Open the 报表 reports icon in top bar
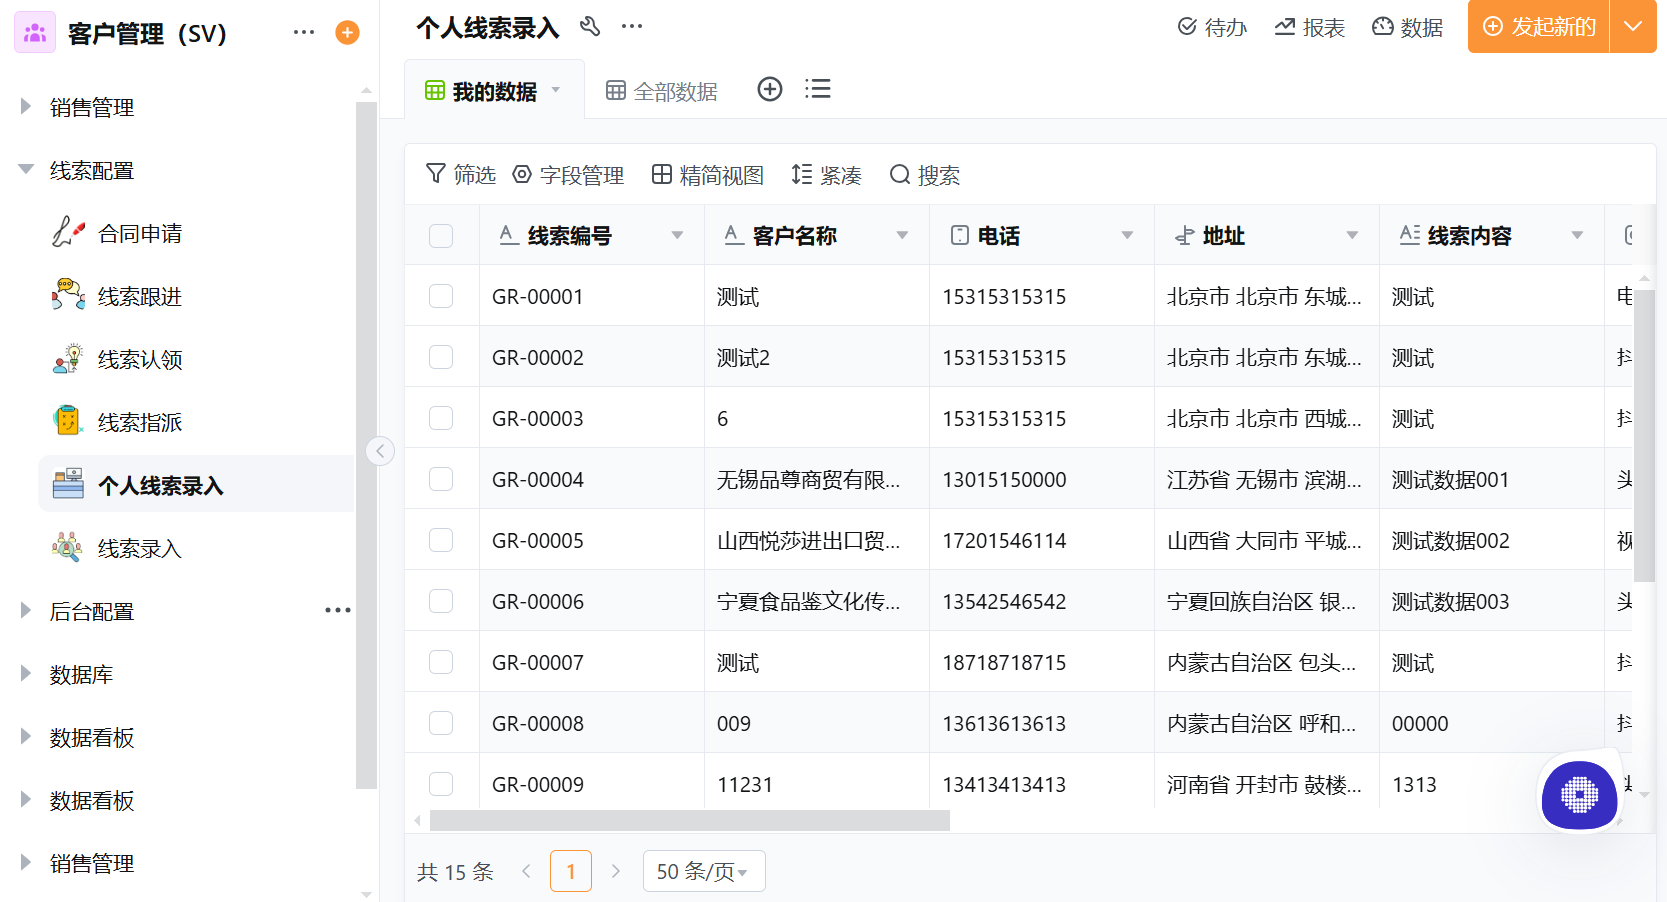The image size is (1667, 902). pos(1309,27)
